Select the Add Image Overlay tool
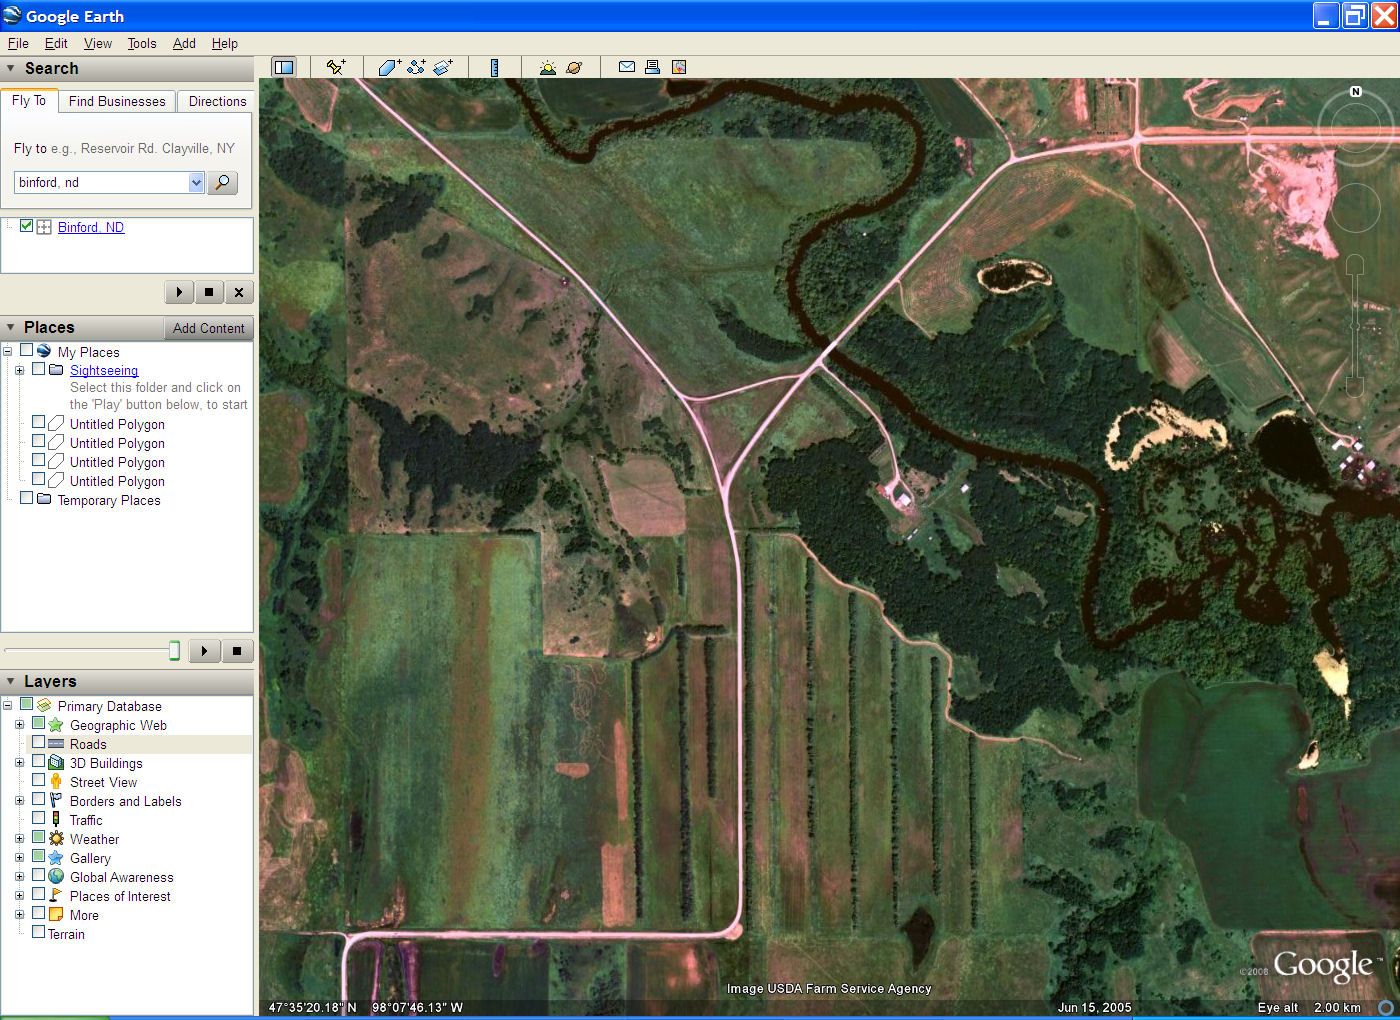Image resolution: width=1400 pixels, height=1020 pixels. point(443,67)
